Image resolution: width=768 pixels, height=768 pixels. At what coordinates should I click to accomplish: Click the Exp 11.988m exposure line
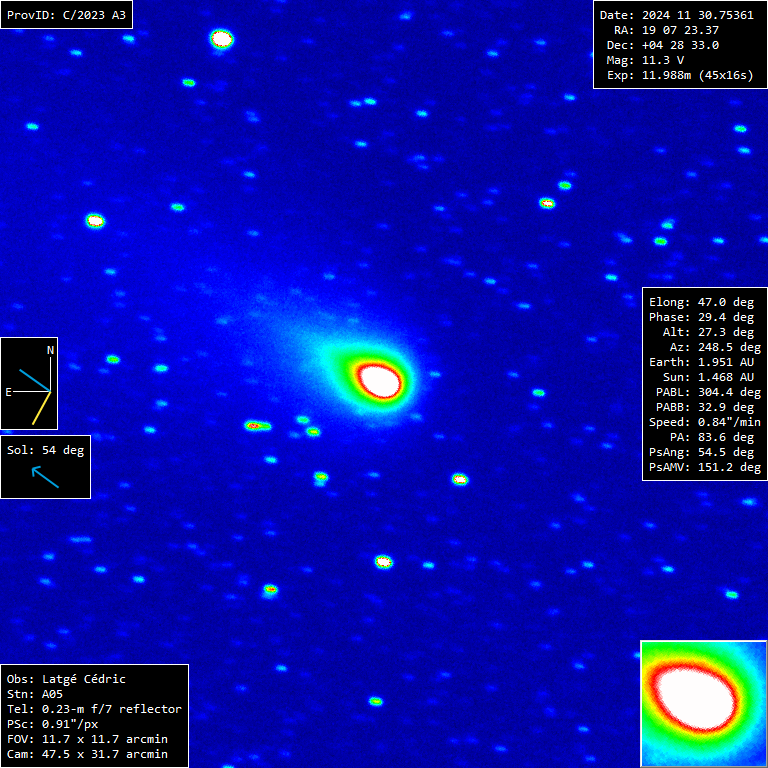679,75
